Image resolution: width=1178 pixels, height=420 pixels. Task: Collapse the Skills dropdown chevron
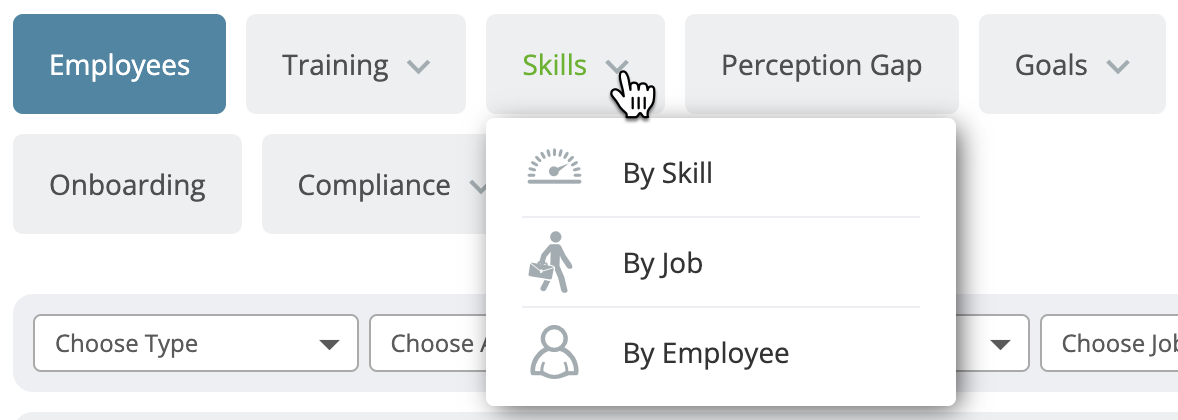point(617,67)
